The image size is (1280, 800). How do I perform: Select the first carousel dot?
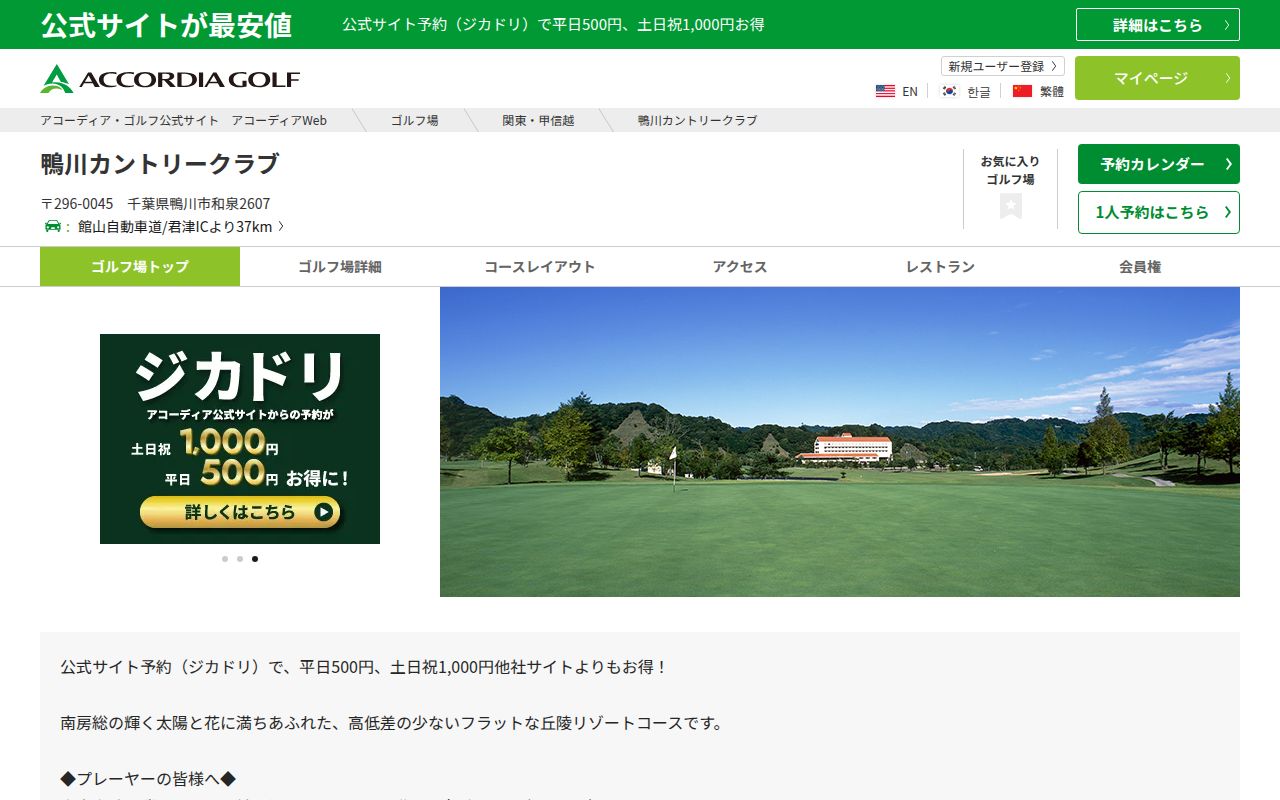click(x=225, y=559)
